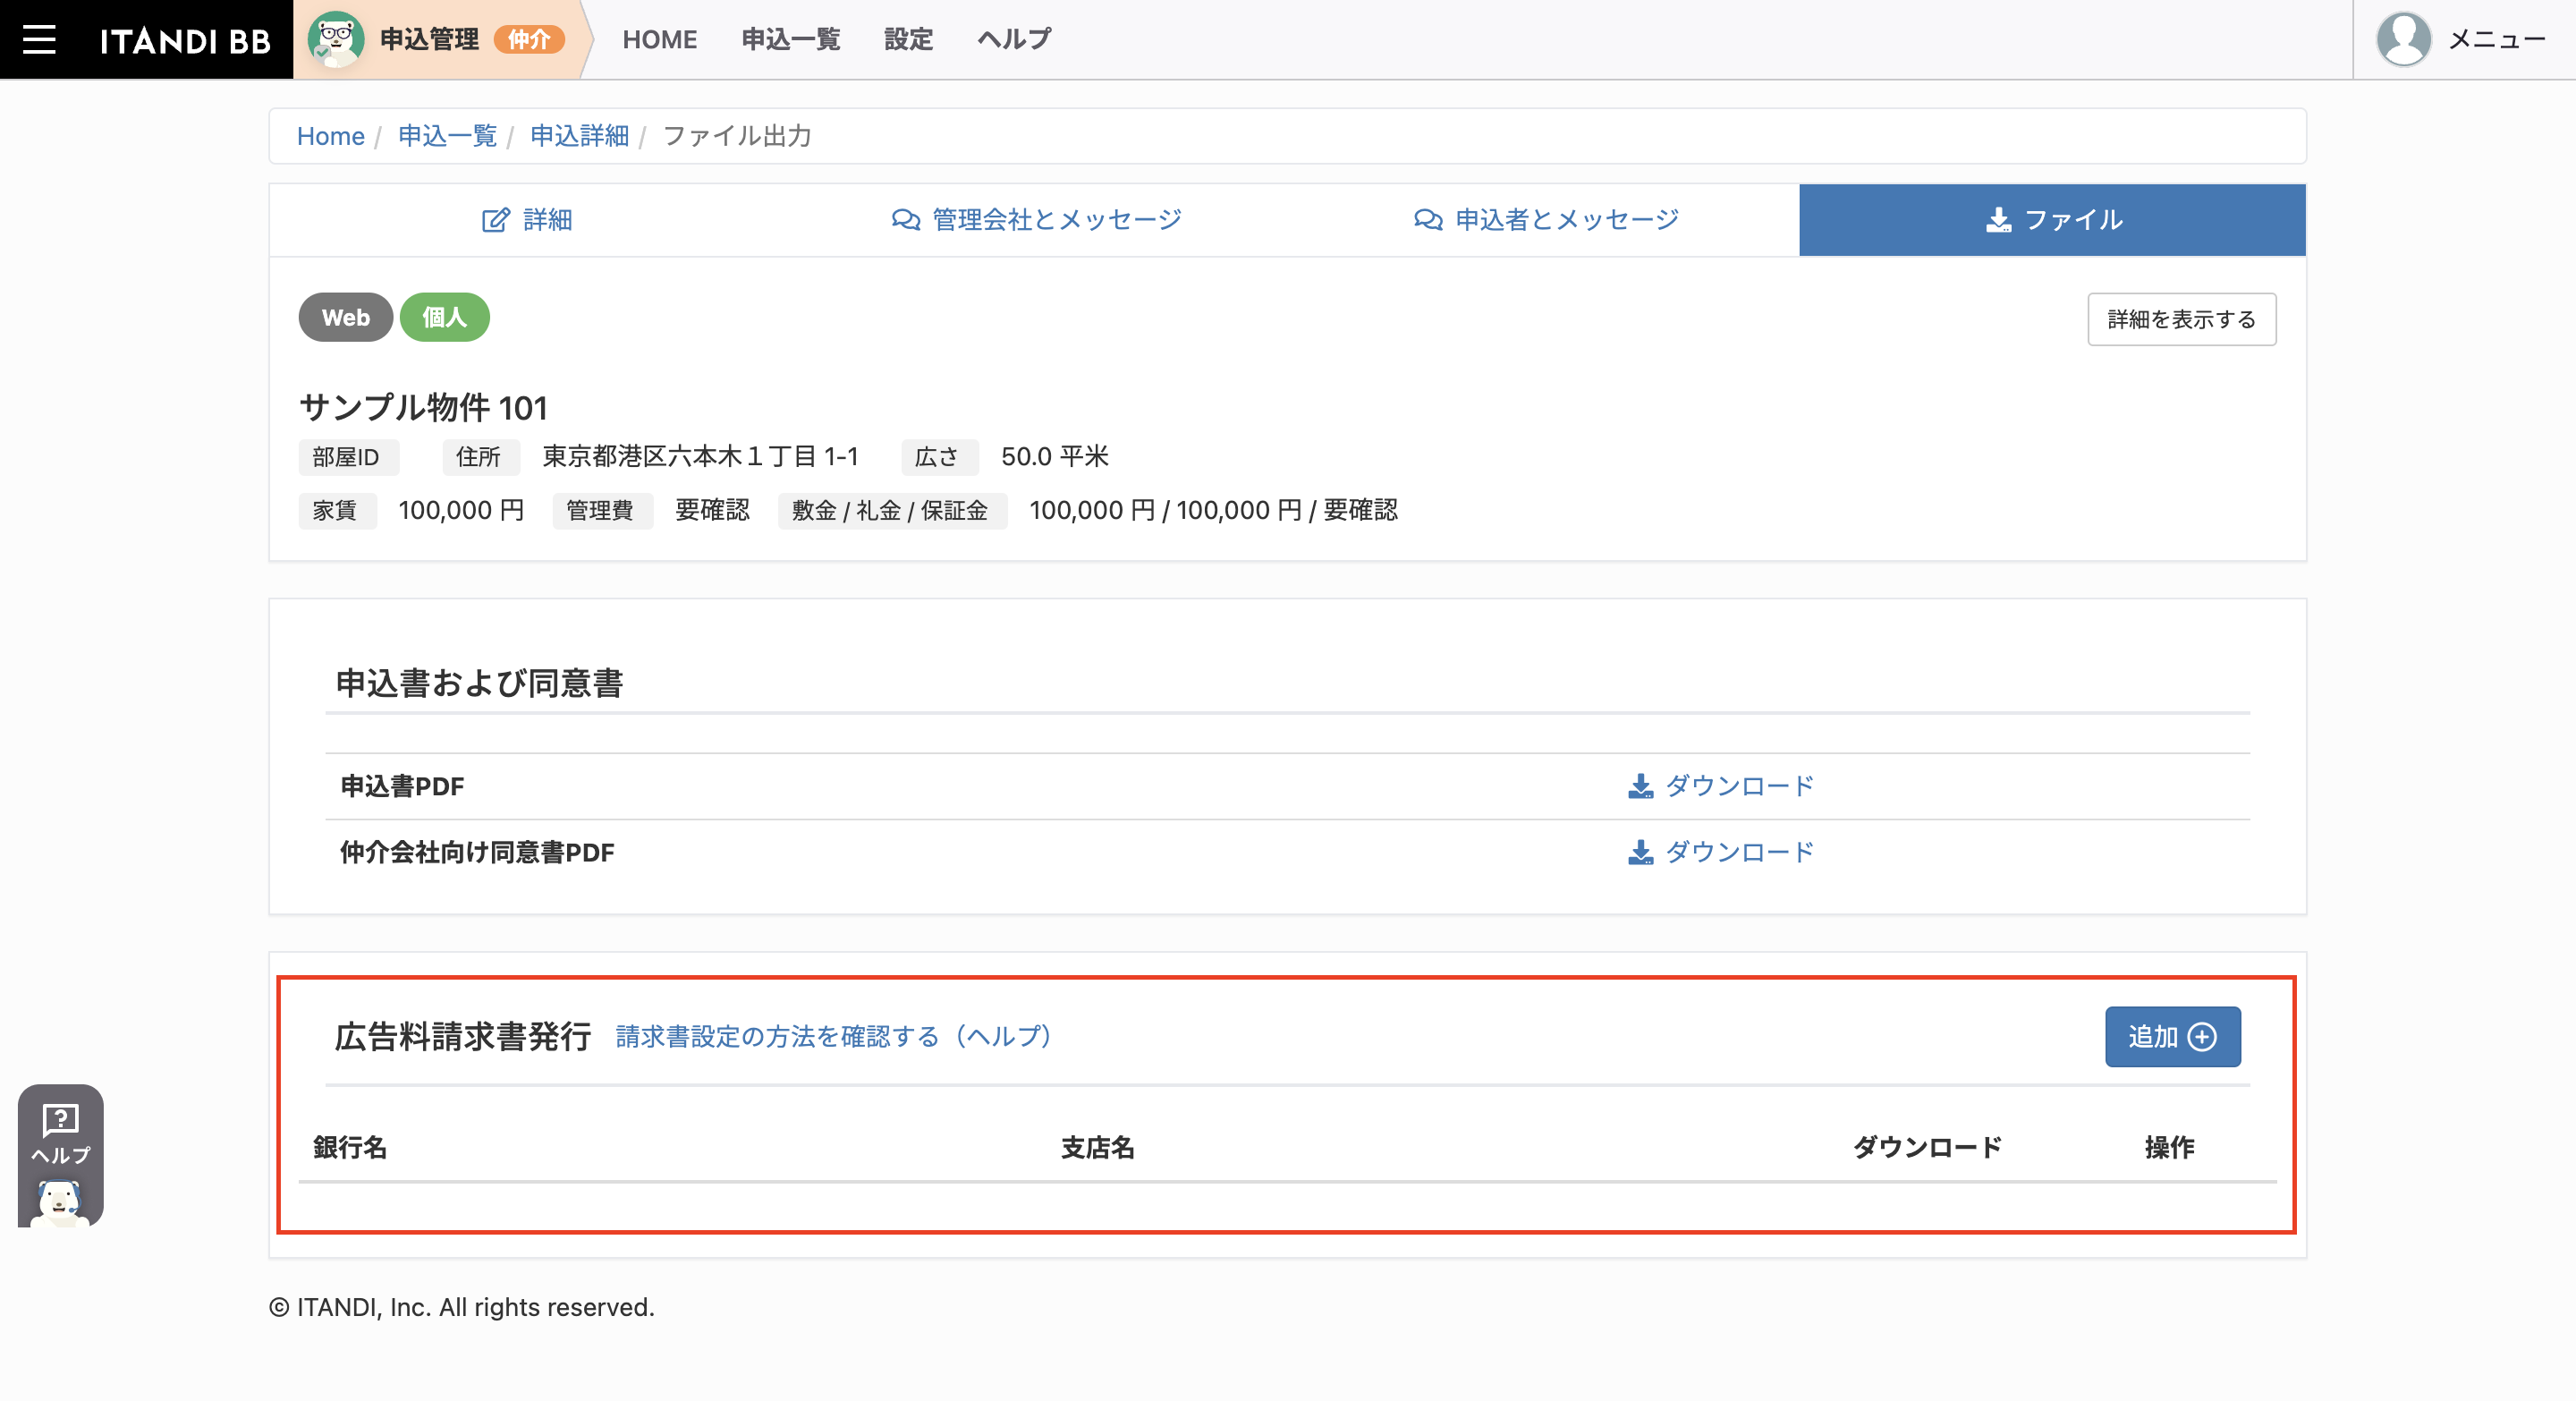This screenshot has height=1401, width=2576.
Task: Click 申込詳細 breadcrumb link
Action: tap(579, 136)
